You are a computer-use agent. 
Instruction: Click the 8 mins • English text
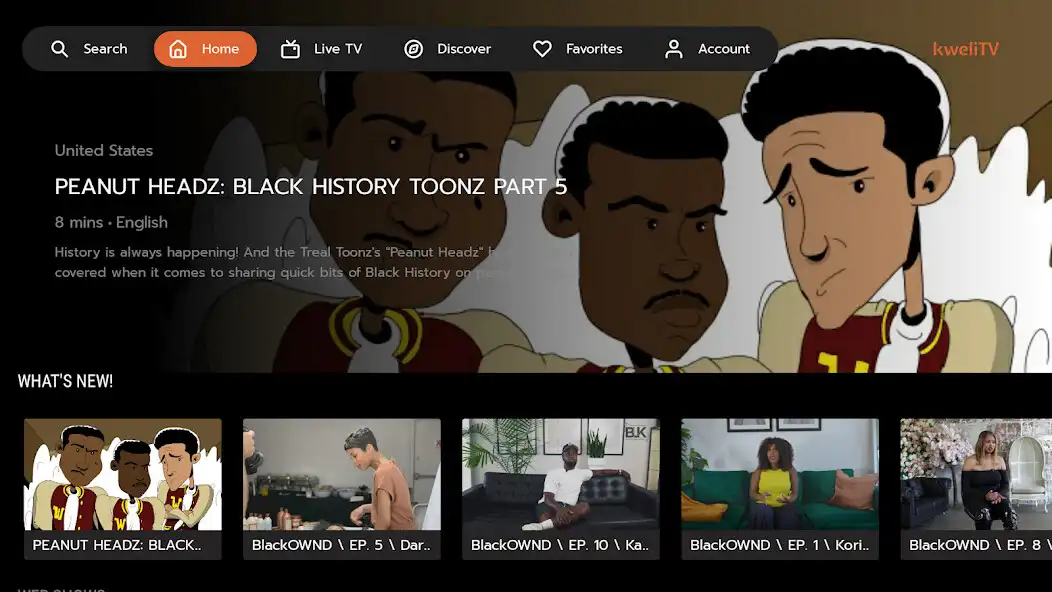pos(111,222)
